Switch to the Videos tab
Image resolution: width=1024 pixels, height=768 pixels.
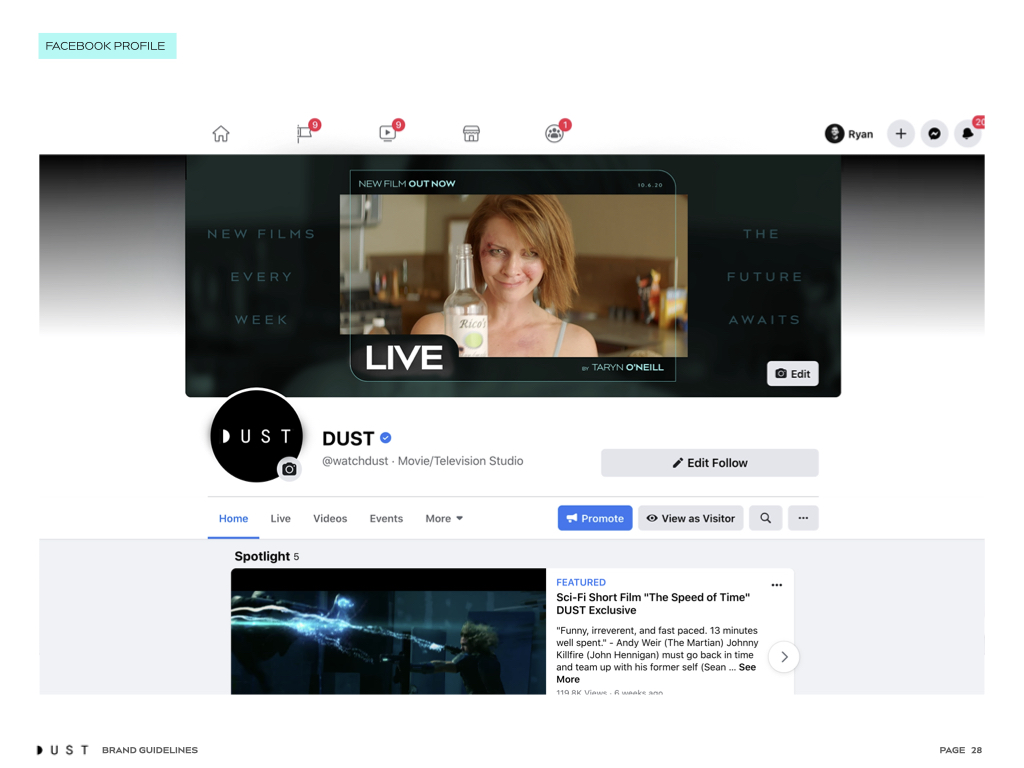[330, 519]
